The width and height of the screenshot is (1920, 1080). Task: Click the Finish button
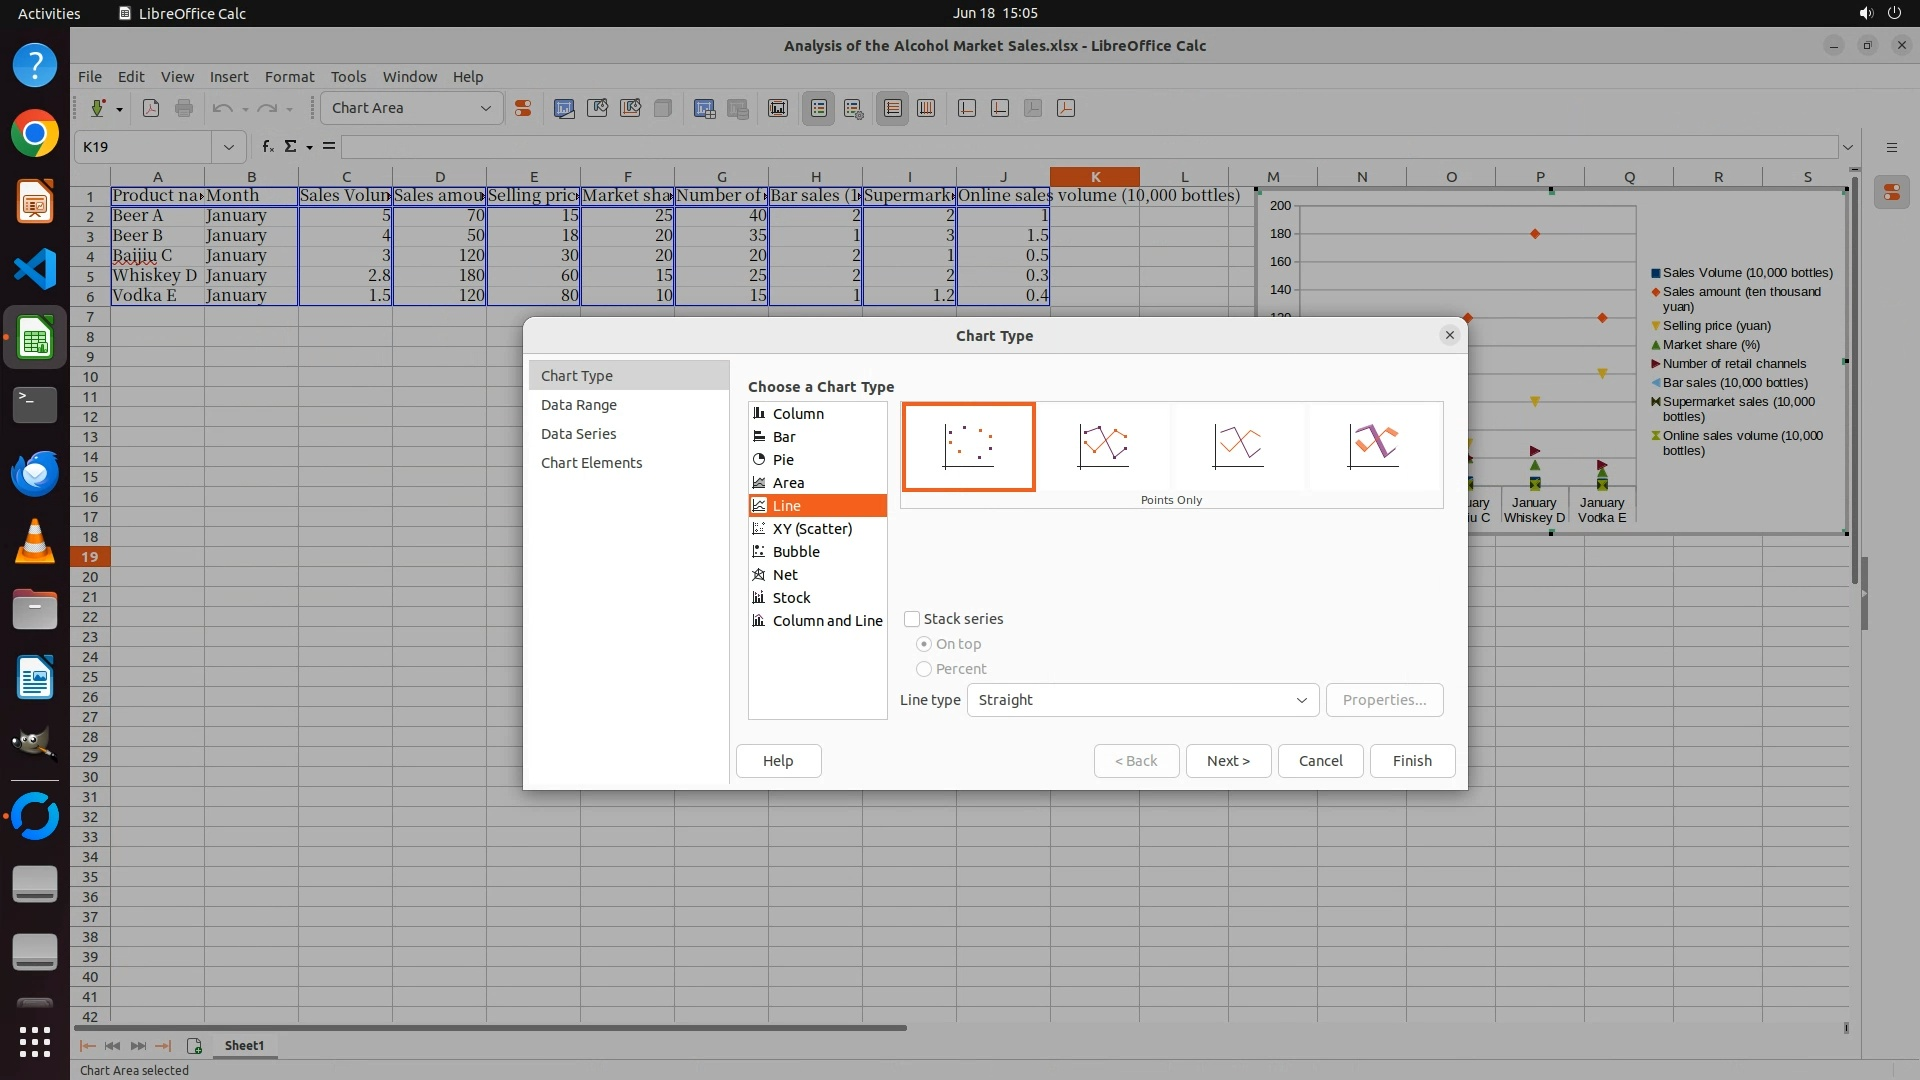click(1411, 761)
